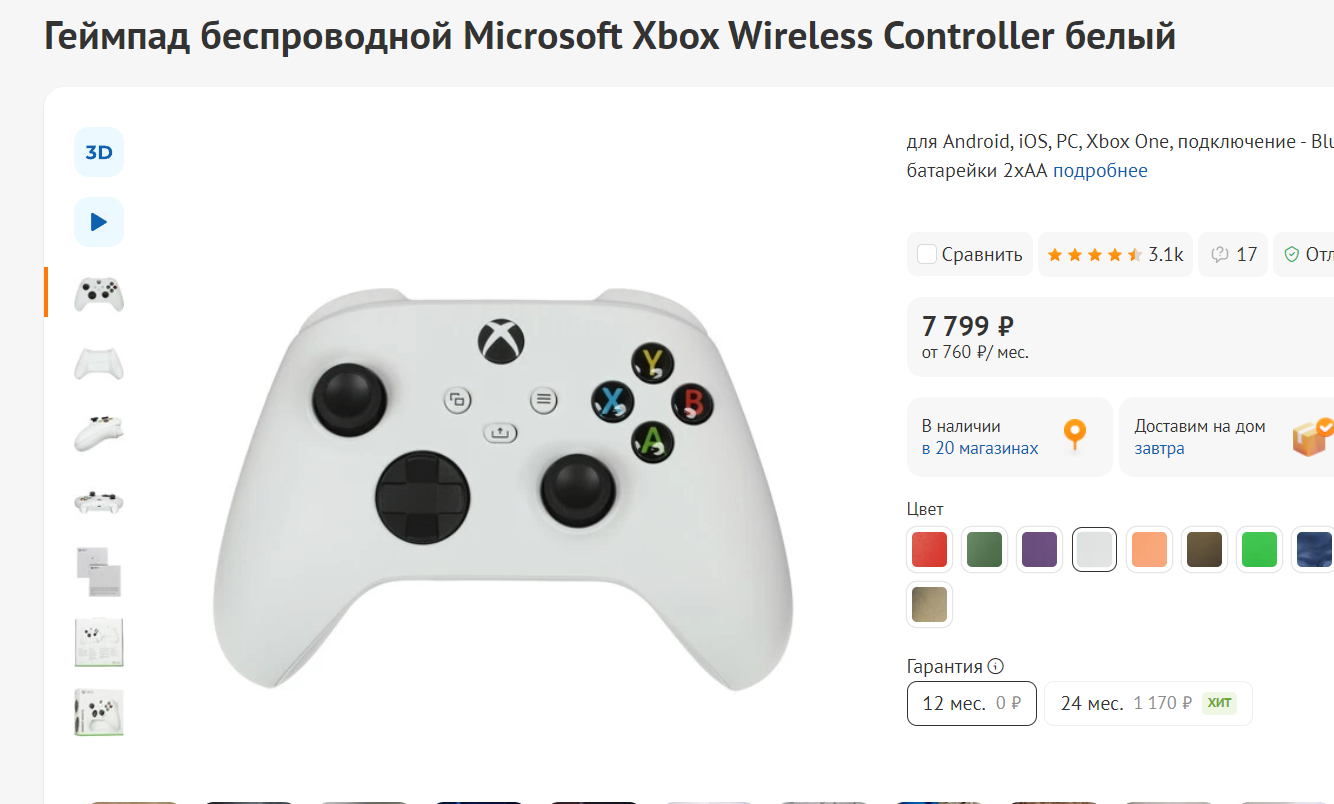Open the 17 comments icon
The height and width of the screenshot is (804, 1334).
click(1233, 255)
